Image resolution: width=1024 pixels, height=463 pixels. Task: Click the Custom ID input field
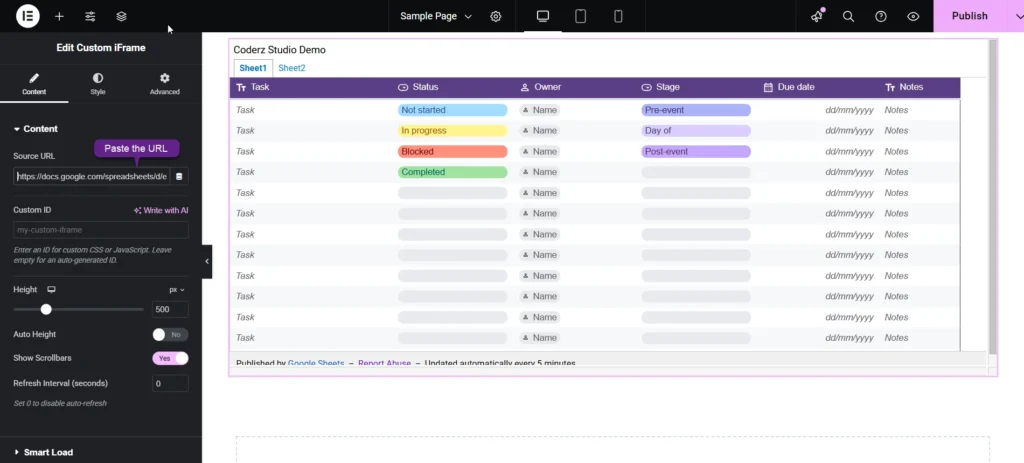pyautogui.click(x=101, y=230)
